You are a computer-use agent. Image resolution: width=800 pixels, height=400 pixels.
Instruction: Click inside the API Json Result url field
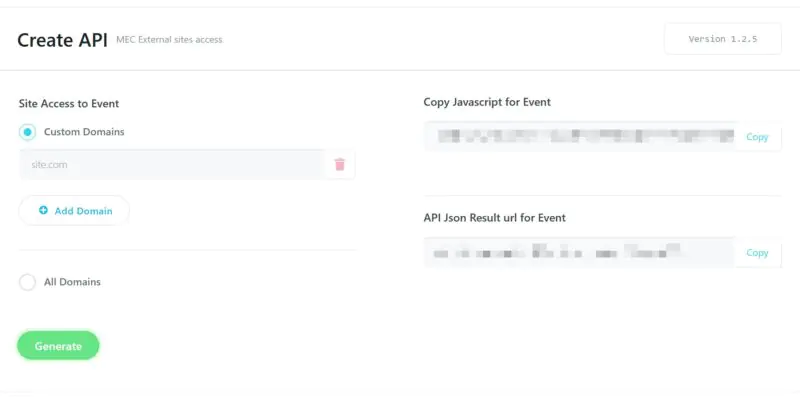(580, 253)
